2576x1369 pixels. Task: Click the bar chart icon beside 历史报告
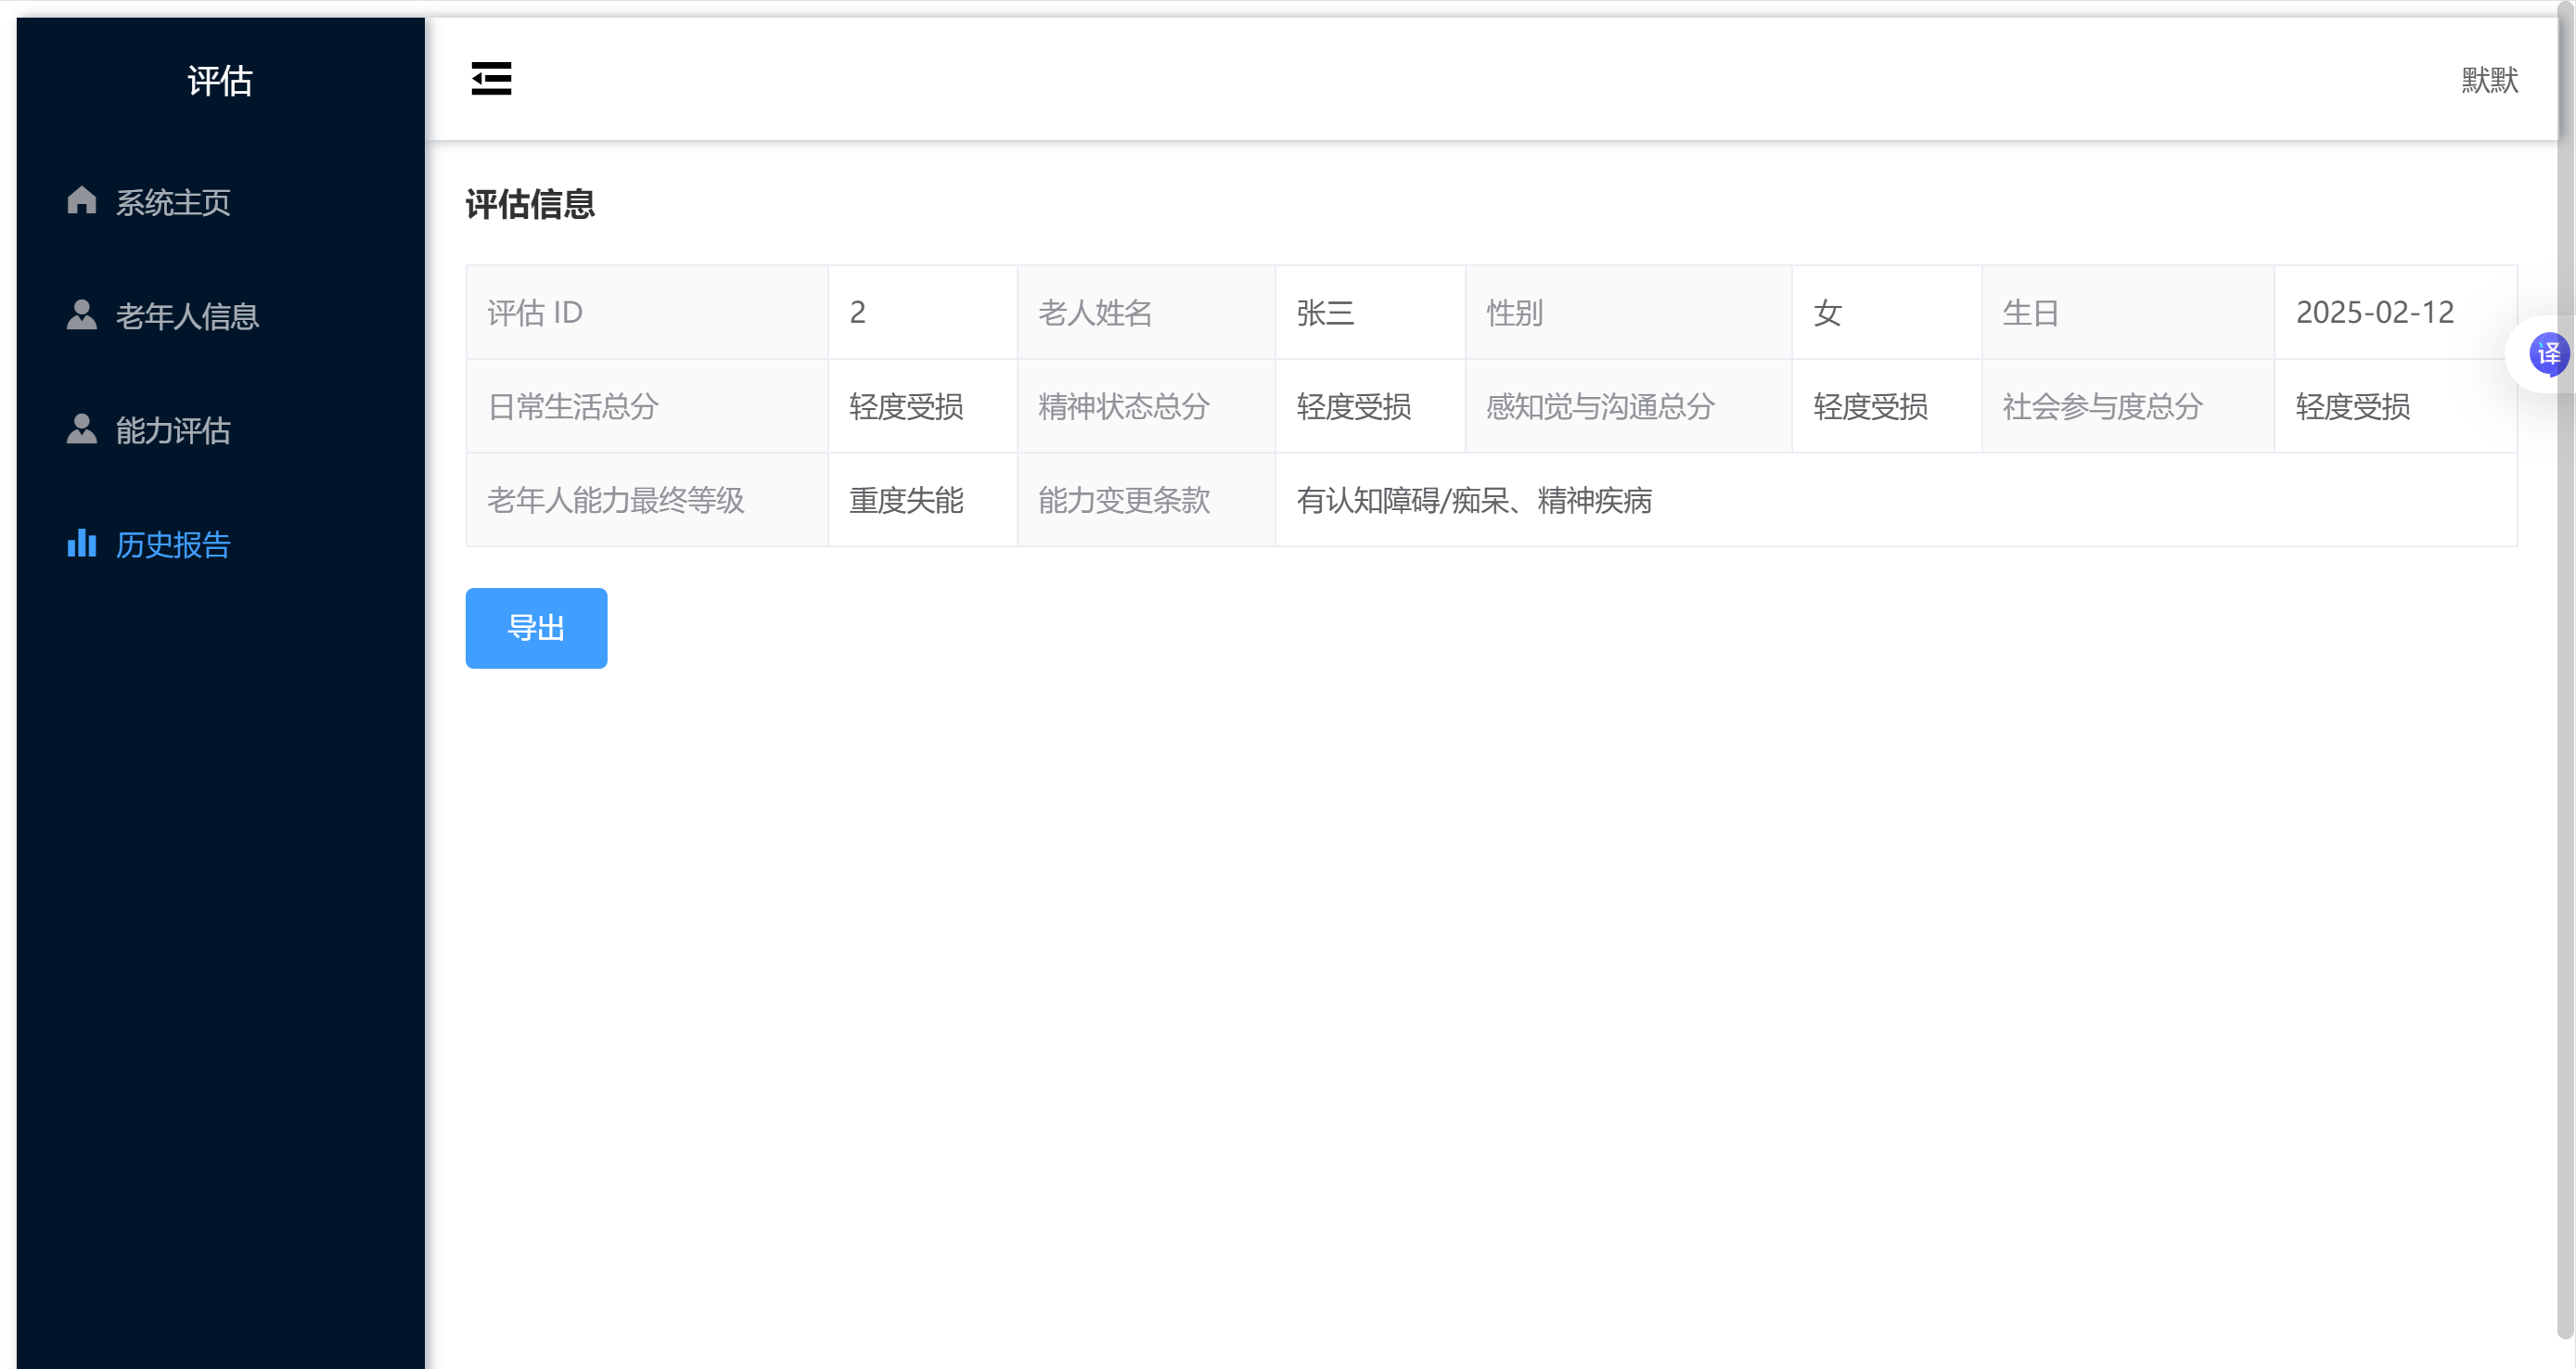coord(81,543)
